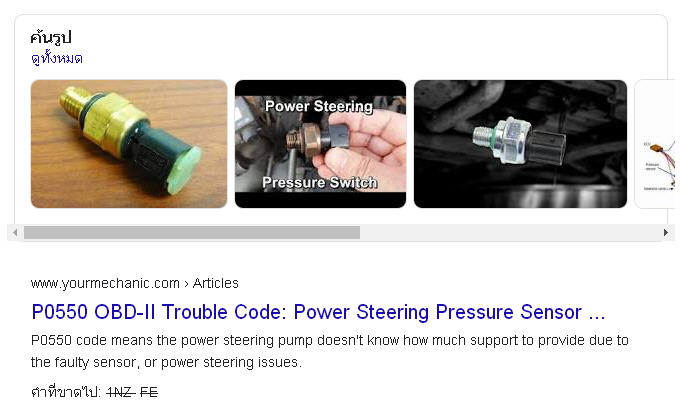The image size is (691, 406).
Task: Select the silver sensor on dark background image
Action: (x=520, y=144)
